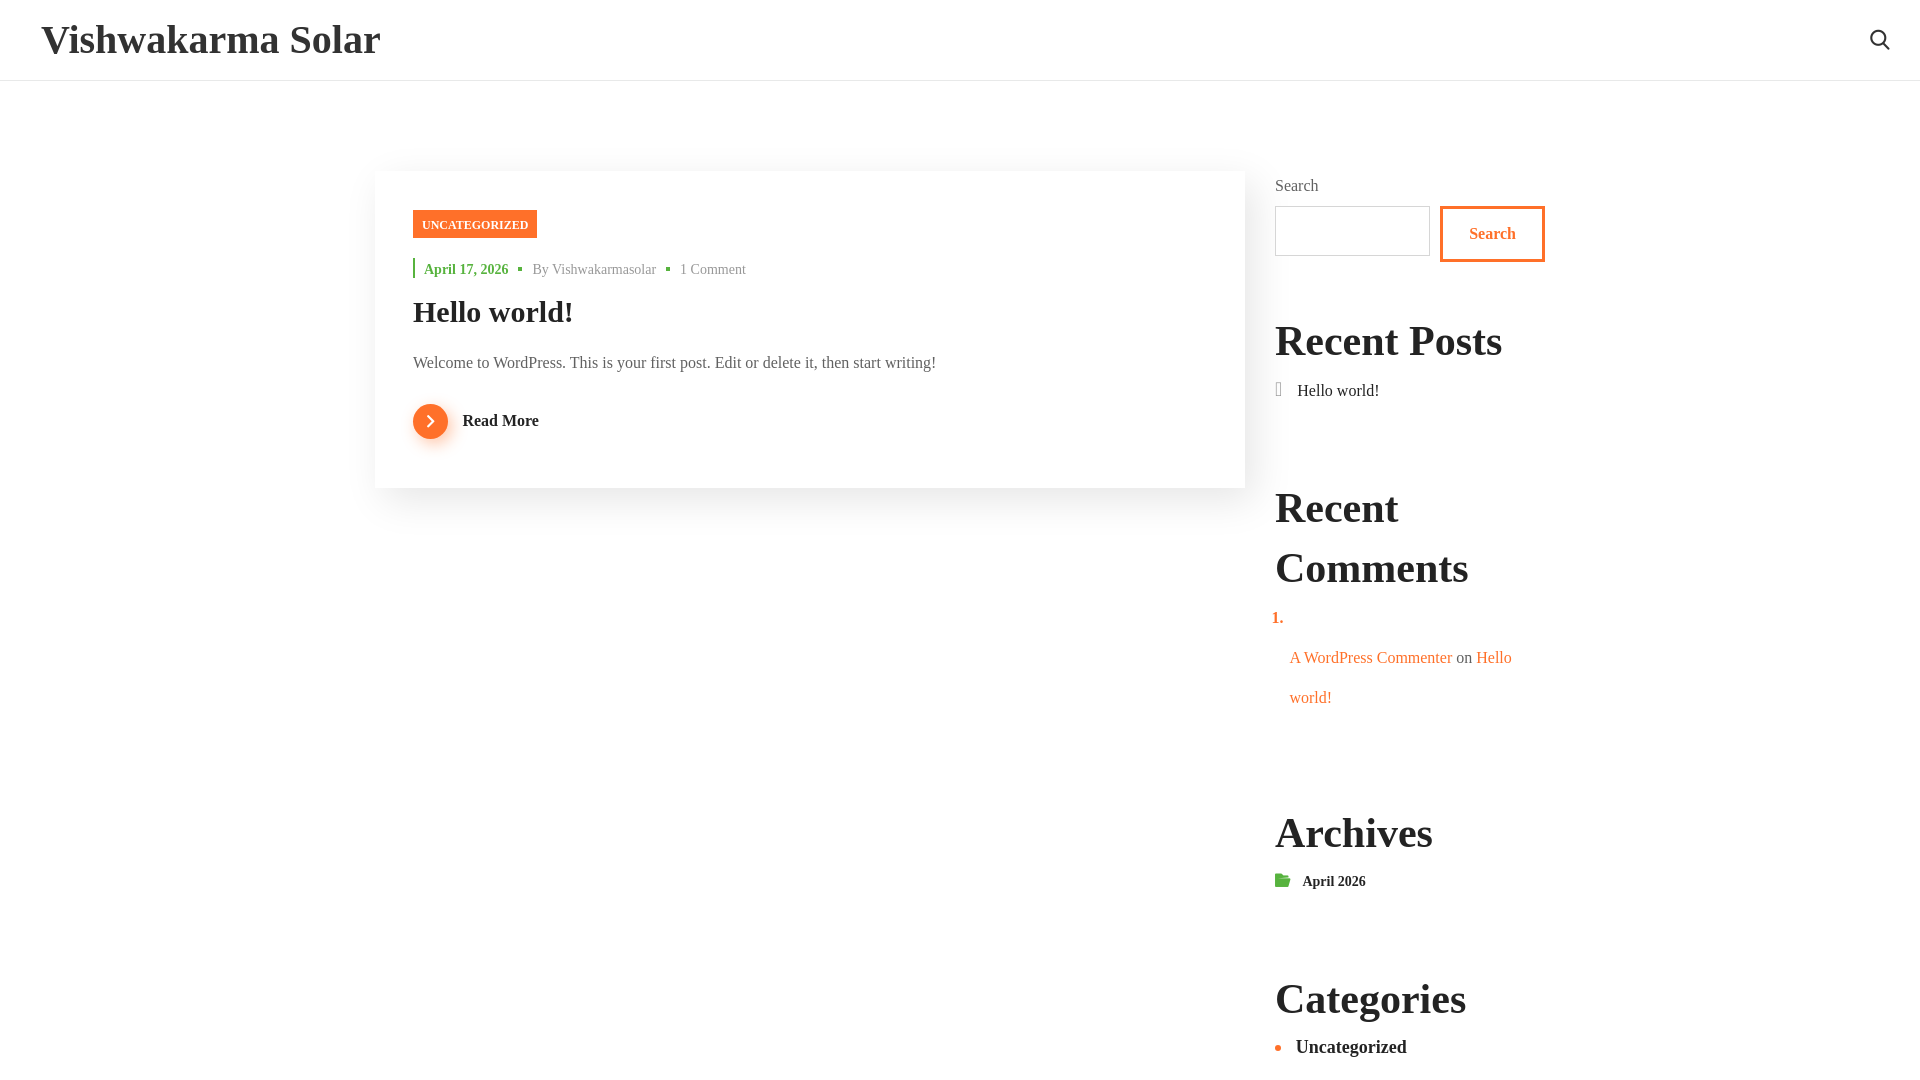Click the orange Read More arrow icon

coord(430,421)
